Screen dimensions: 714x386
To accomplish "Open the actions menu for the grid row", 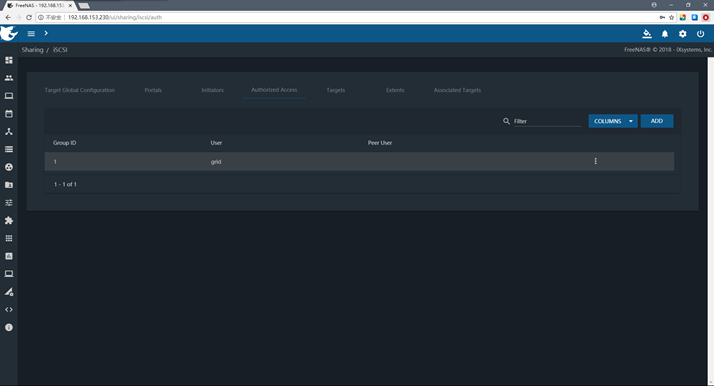I will (596, 161).
